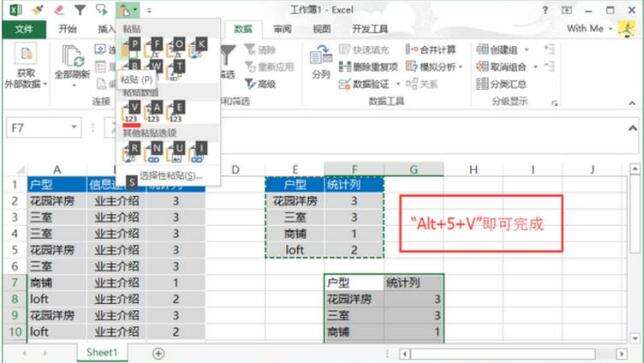Screen dimensions: 644x363
Task: Click Hide Detail icon beside 取消组合
Action: [550, 66]
